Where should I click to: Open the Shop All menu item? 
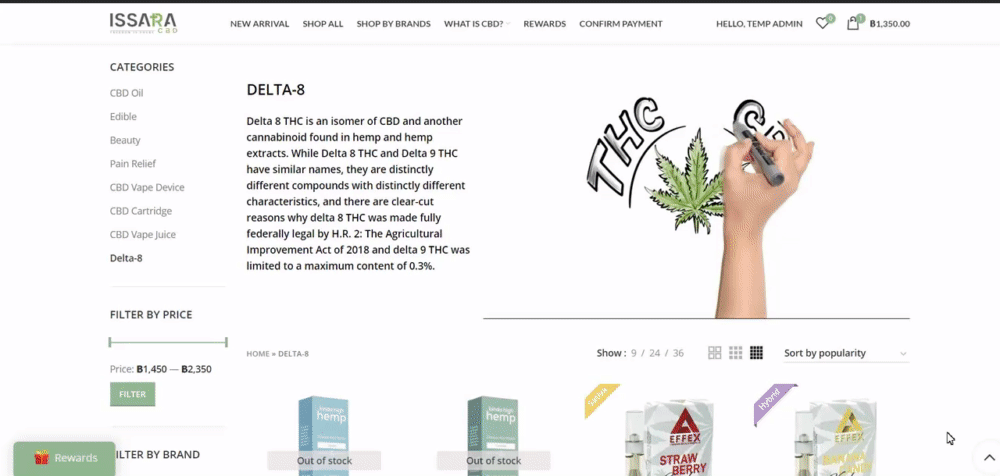tap(323, 24)
